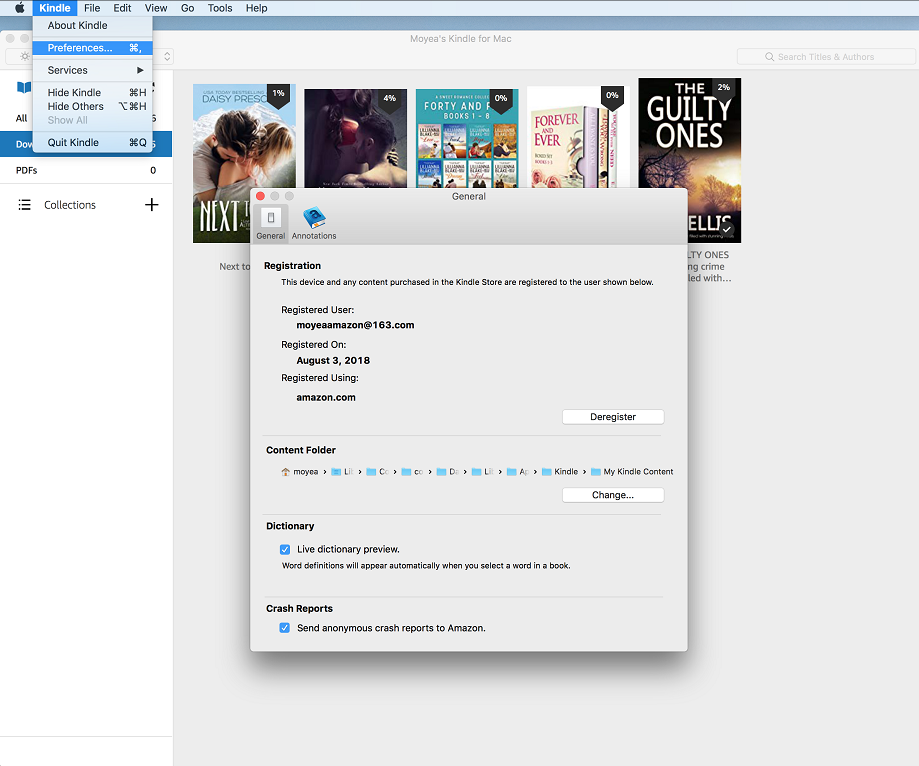Expand the Services submenu
Image resolution: width=919 pixels, height=766 pixels.
point(92,70)
